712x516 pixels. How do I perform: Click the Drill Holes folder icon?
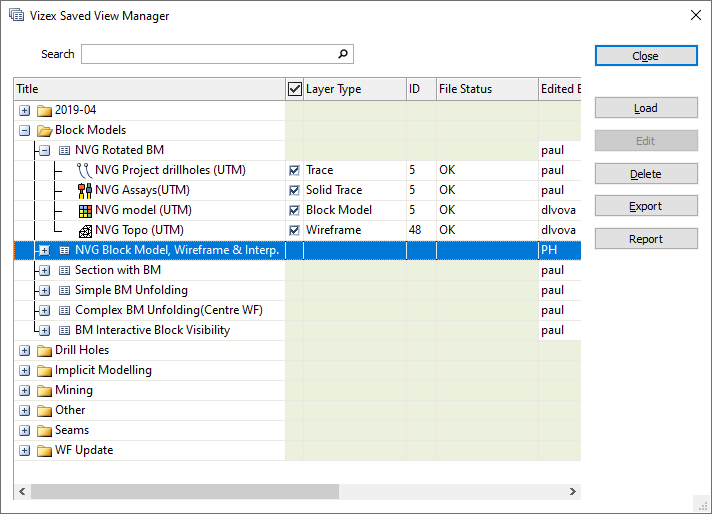44,350
